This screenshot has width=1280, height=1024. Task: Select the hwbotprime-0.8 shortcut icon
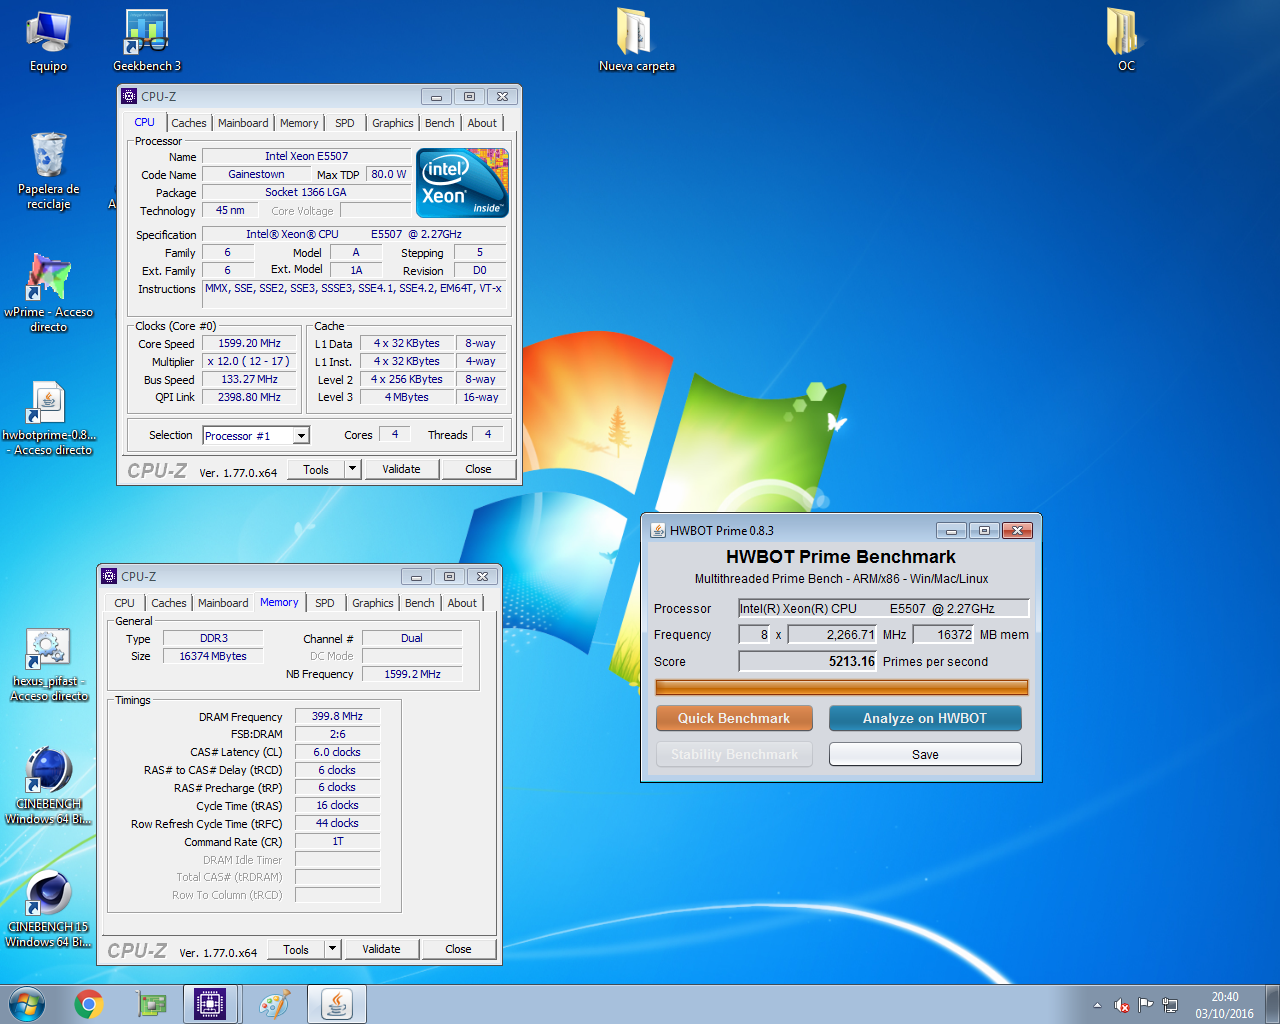[x=48, y=418]
